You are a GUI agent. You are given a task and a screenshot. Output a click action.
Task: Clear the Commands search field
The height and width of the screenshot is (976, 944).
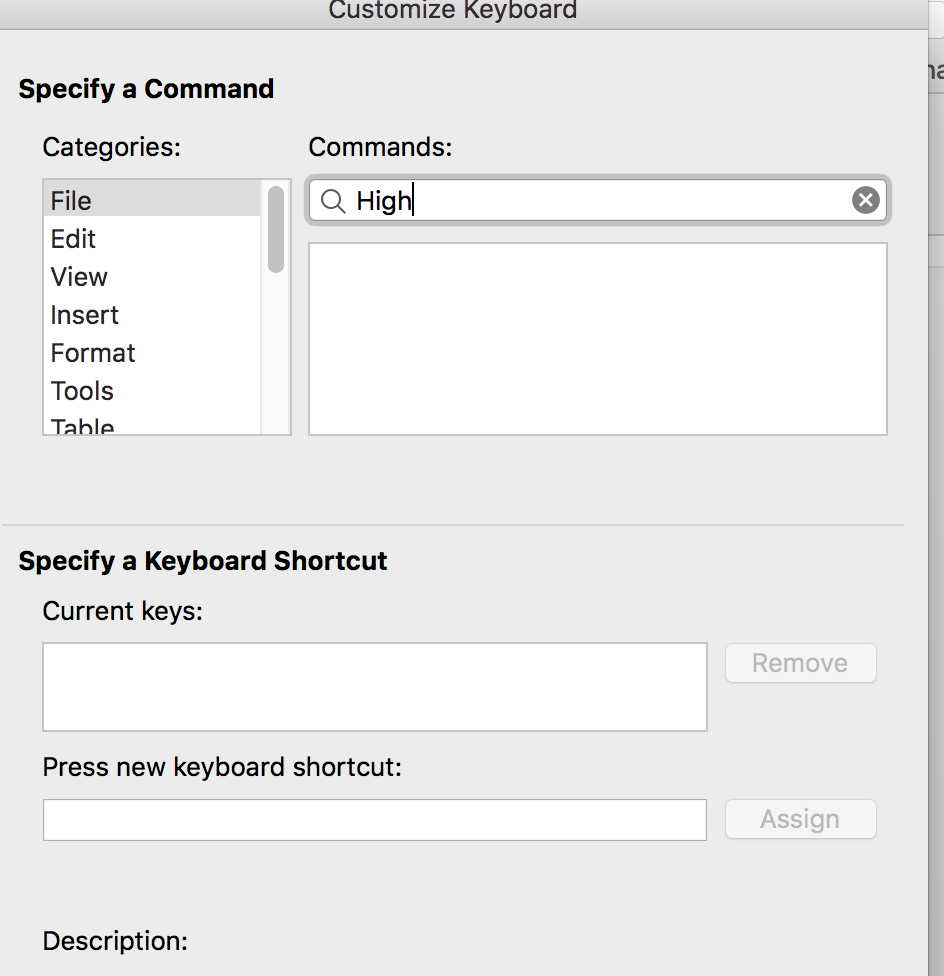tap(865, 200)
